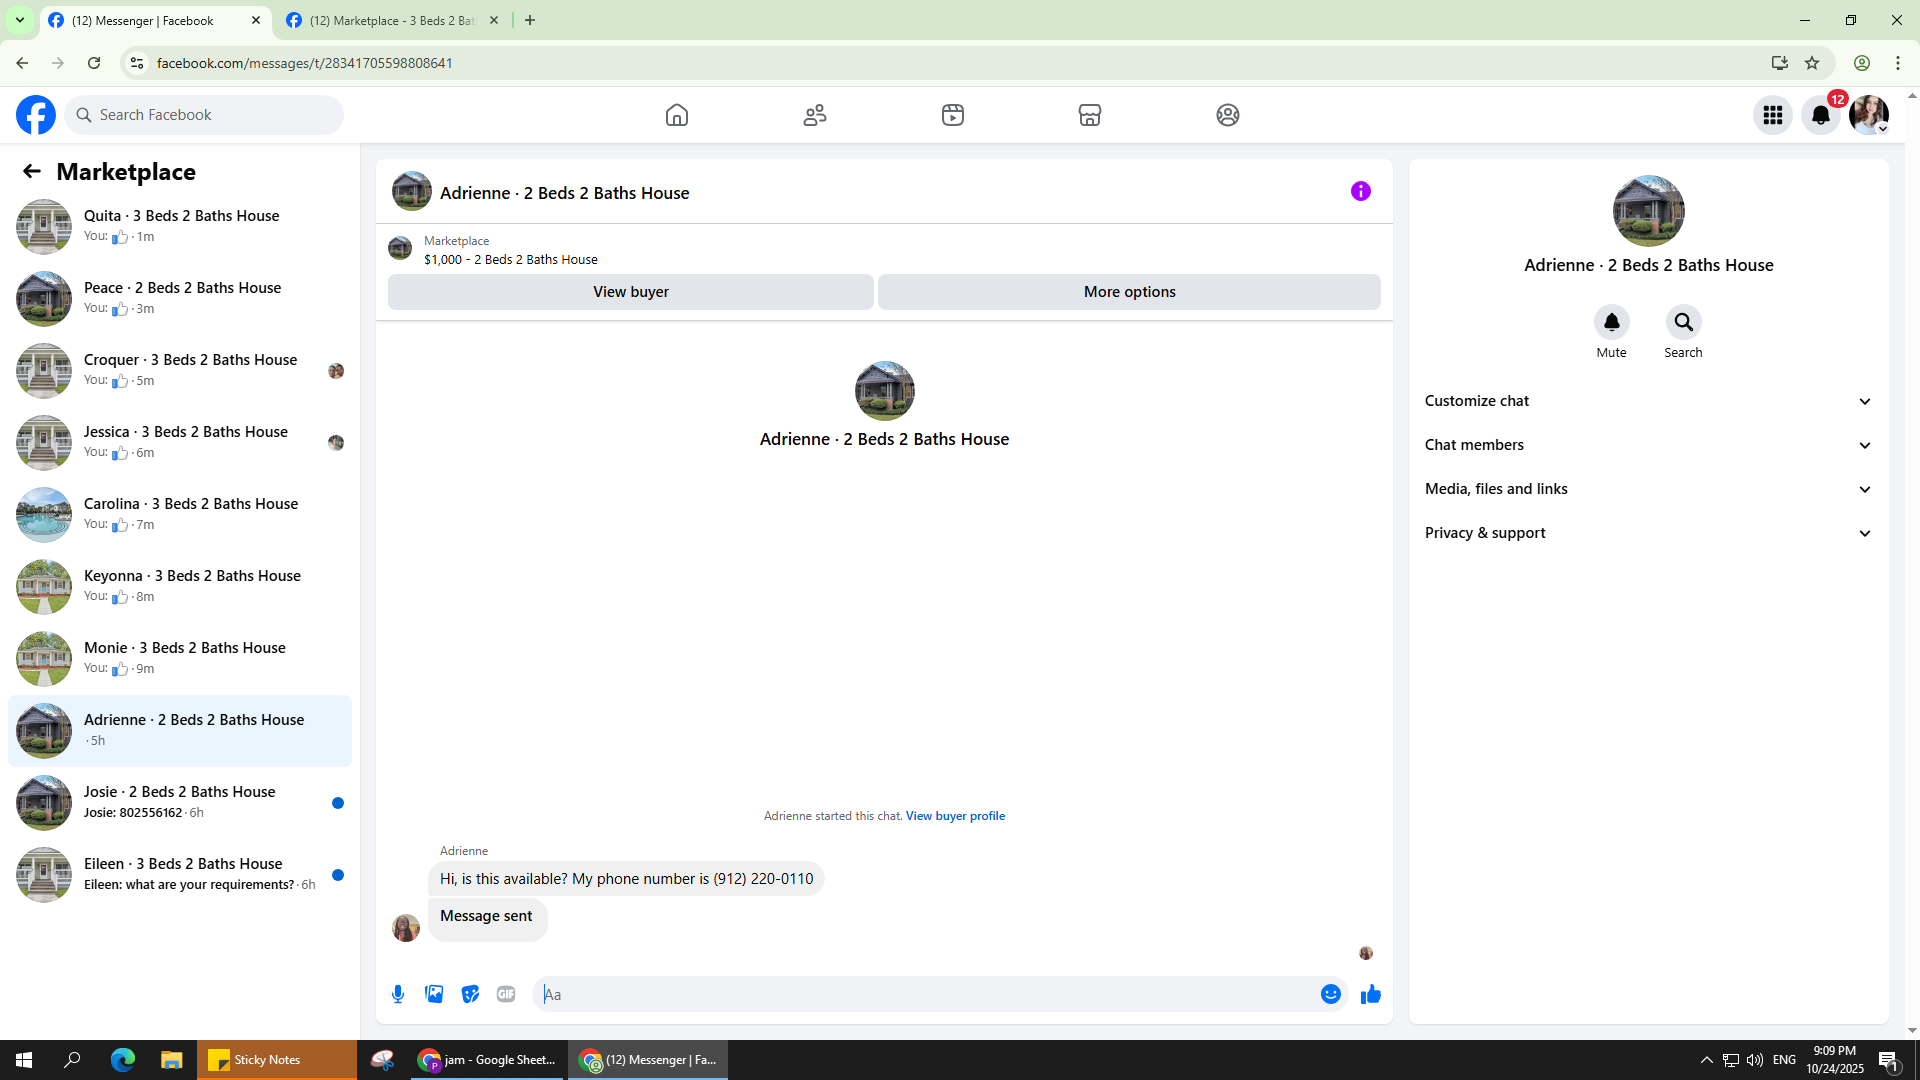Open the View buyer profile link
Viewport: 1920px width, 1080px height.
[955, 816]
